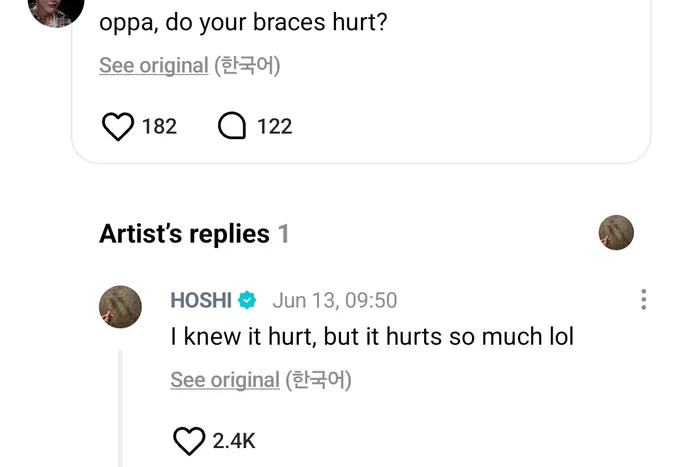Tap the (한국어) label under HOSHI's reply
Image resolution: width=680 pixels, height=467 pixels.
click(318, 380)
